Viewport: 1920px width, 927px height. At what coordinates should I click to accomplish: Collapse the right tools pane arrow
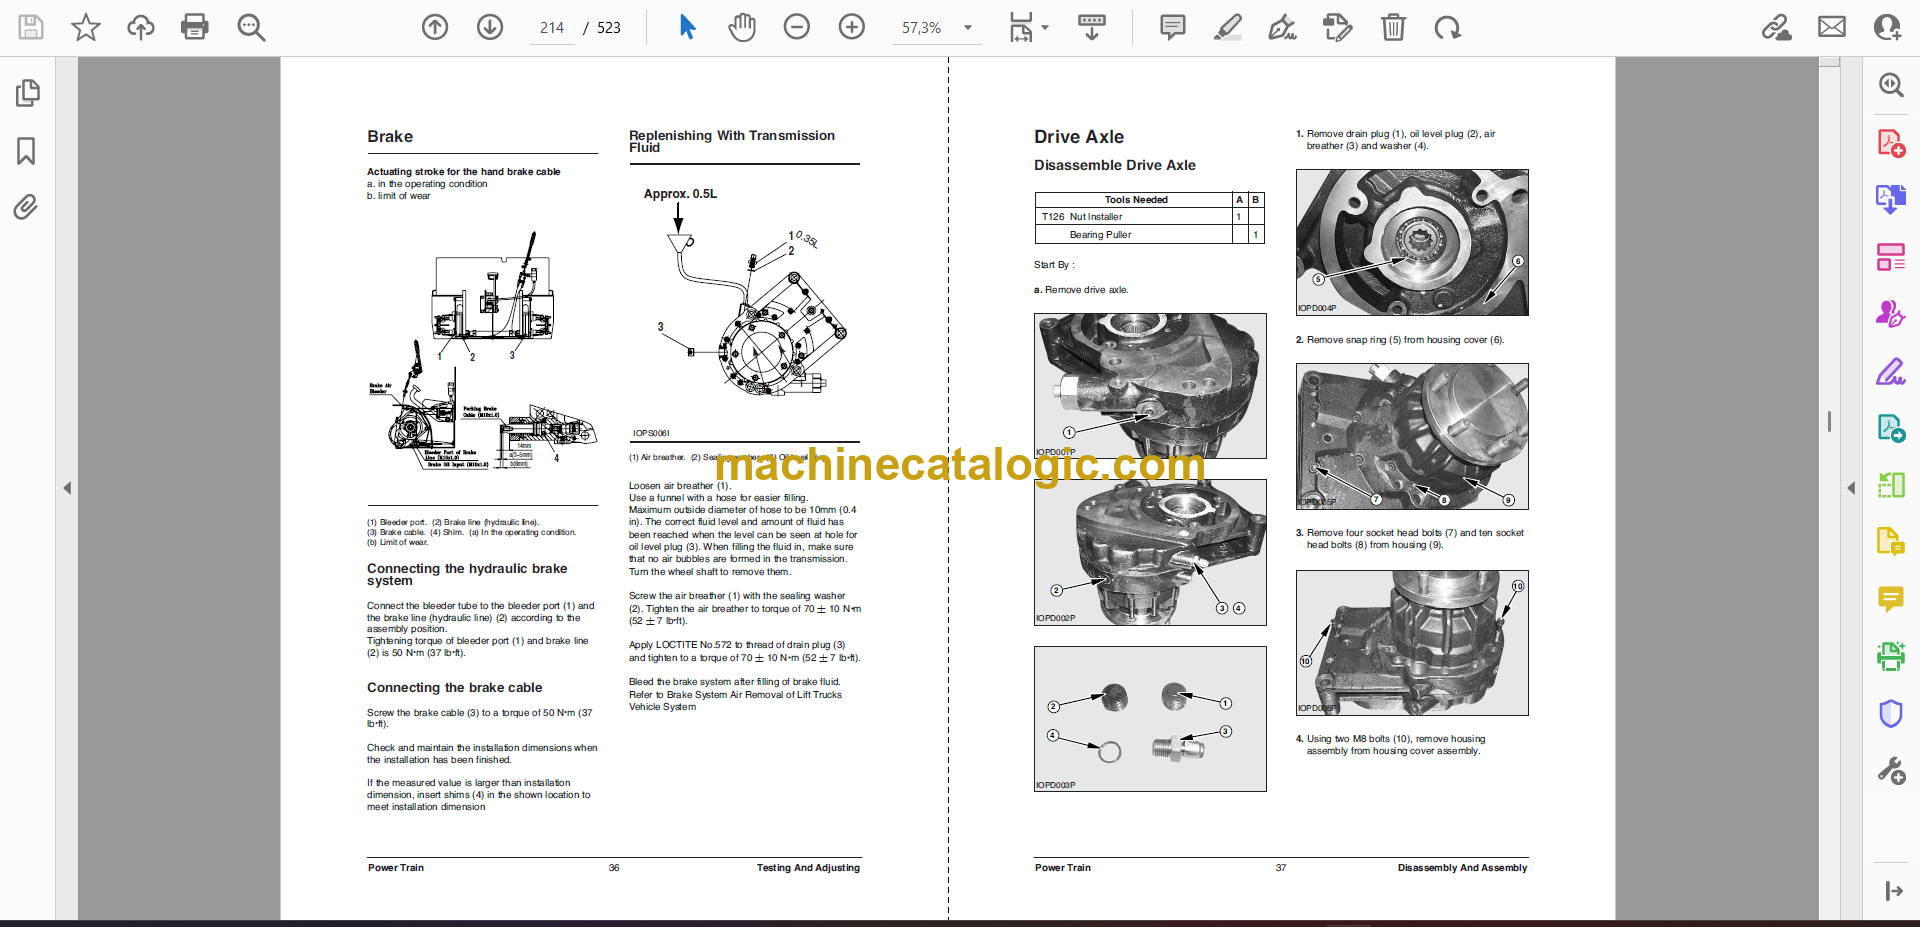pos(1851,488)
